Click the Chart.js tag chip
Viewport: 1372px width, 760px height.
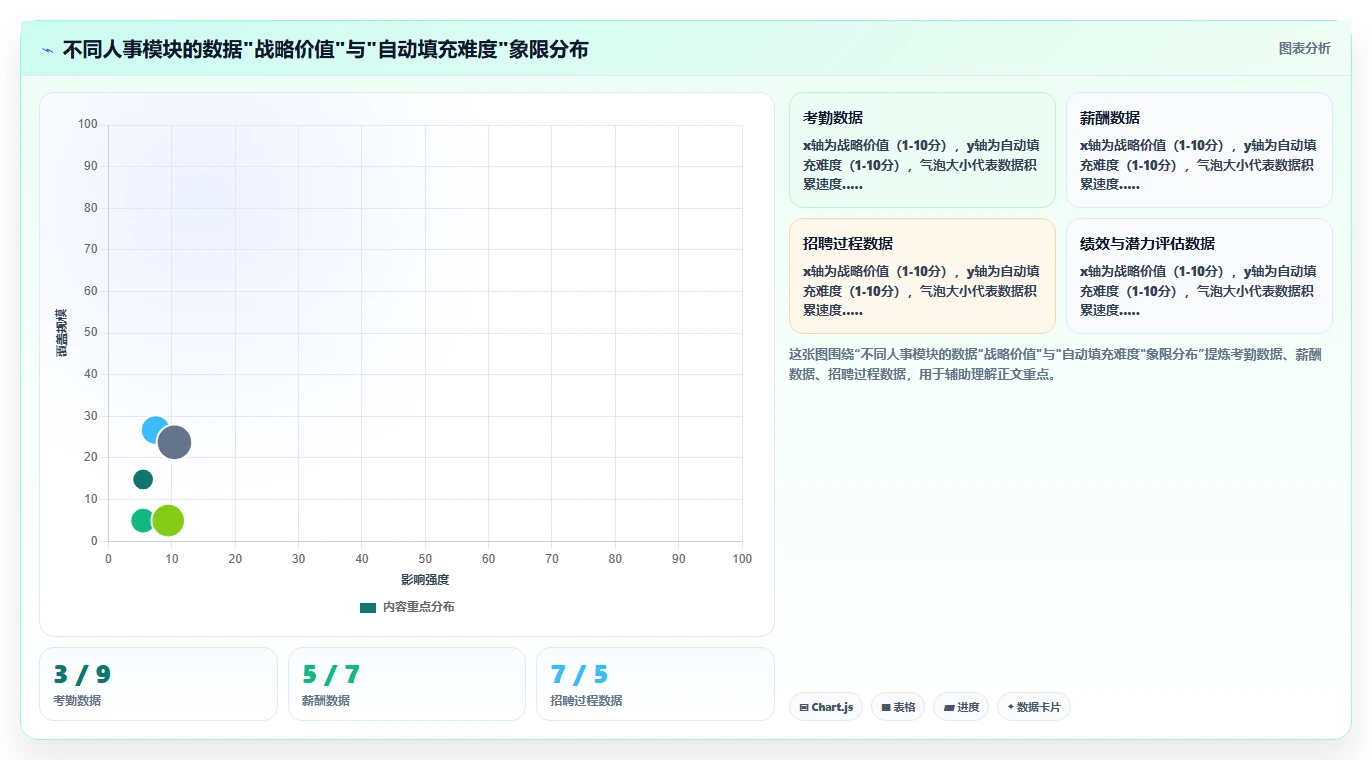point(826,707)
